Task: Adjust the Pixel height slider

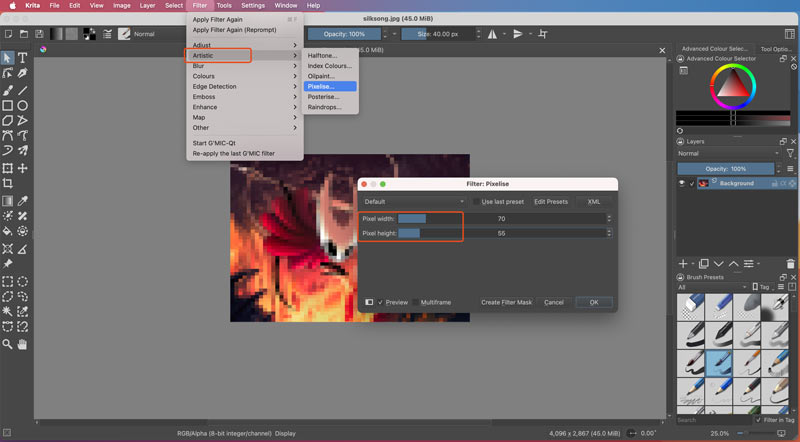Action: tap(502, 233)
